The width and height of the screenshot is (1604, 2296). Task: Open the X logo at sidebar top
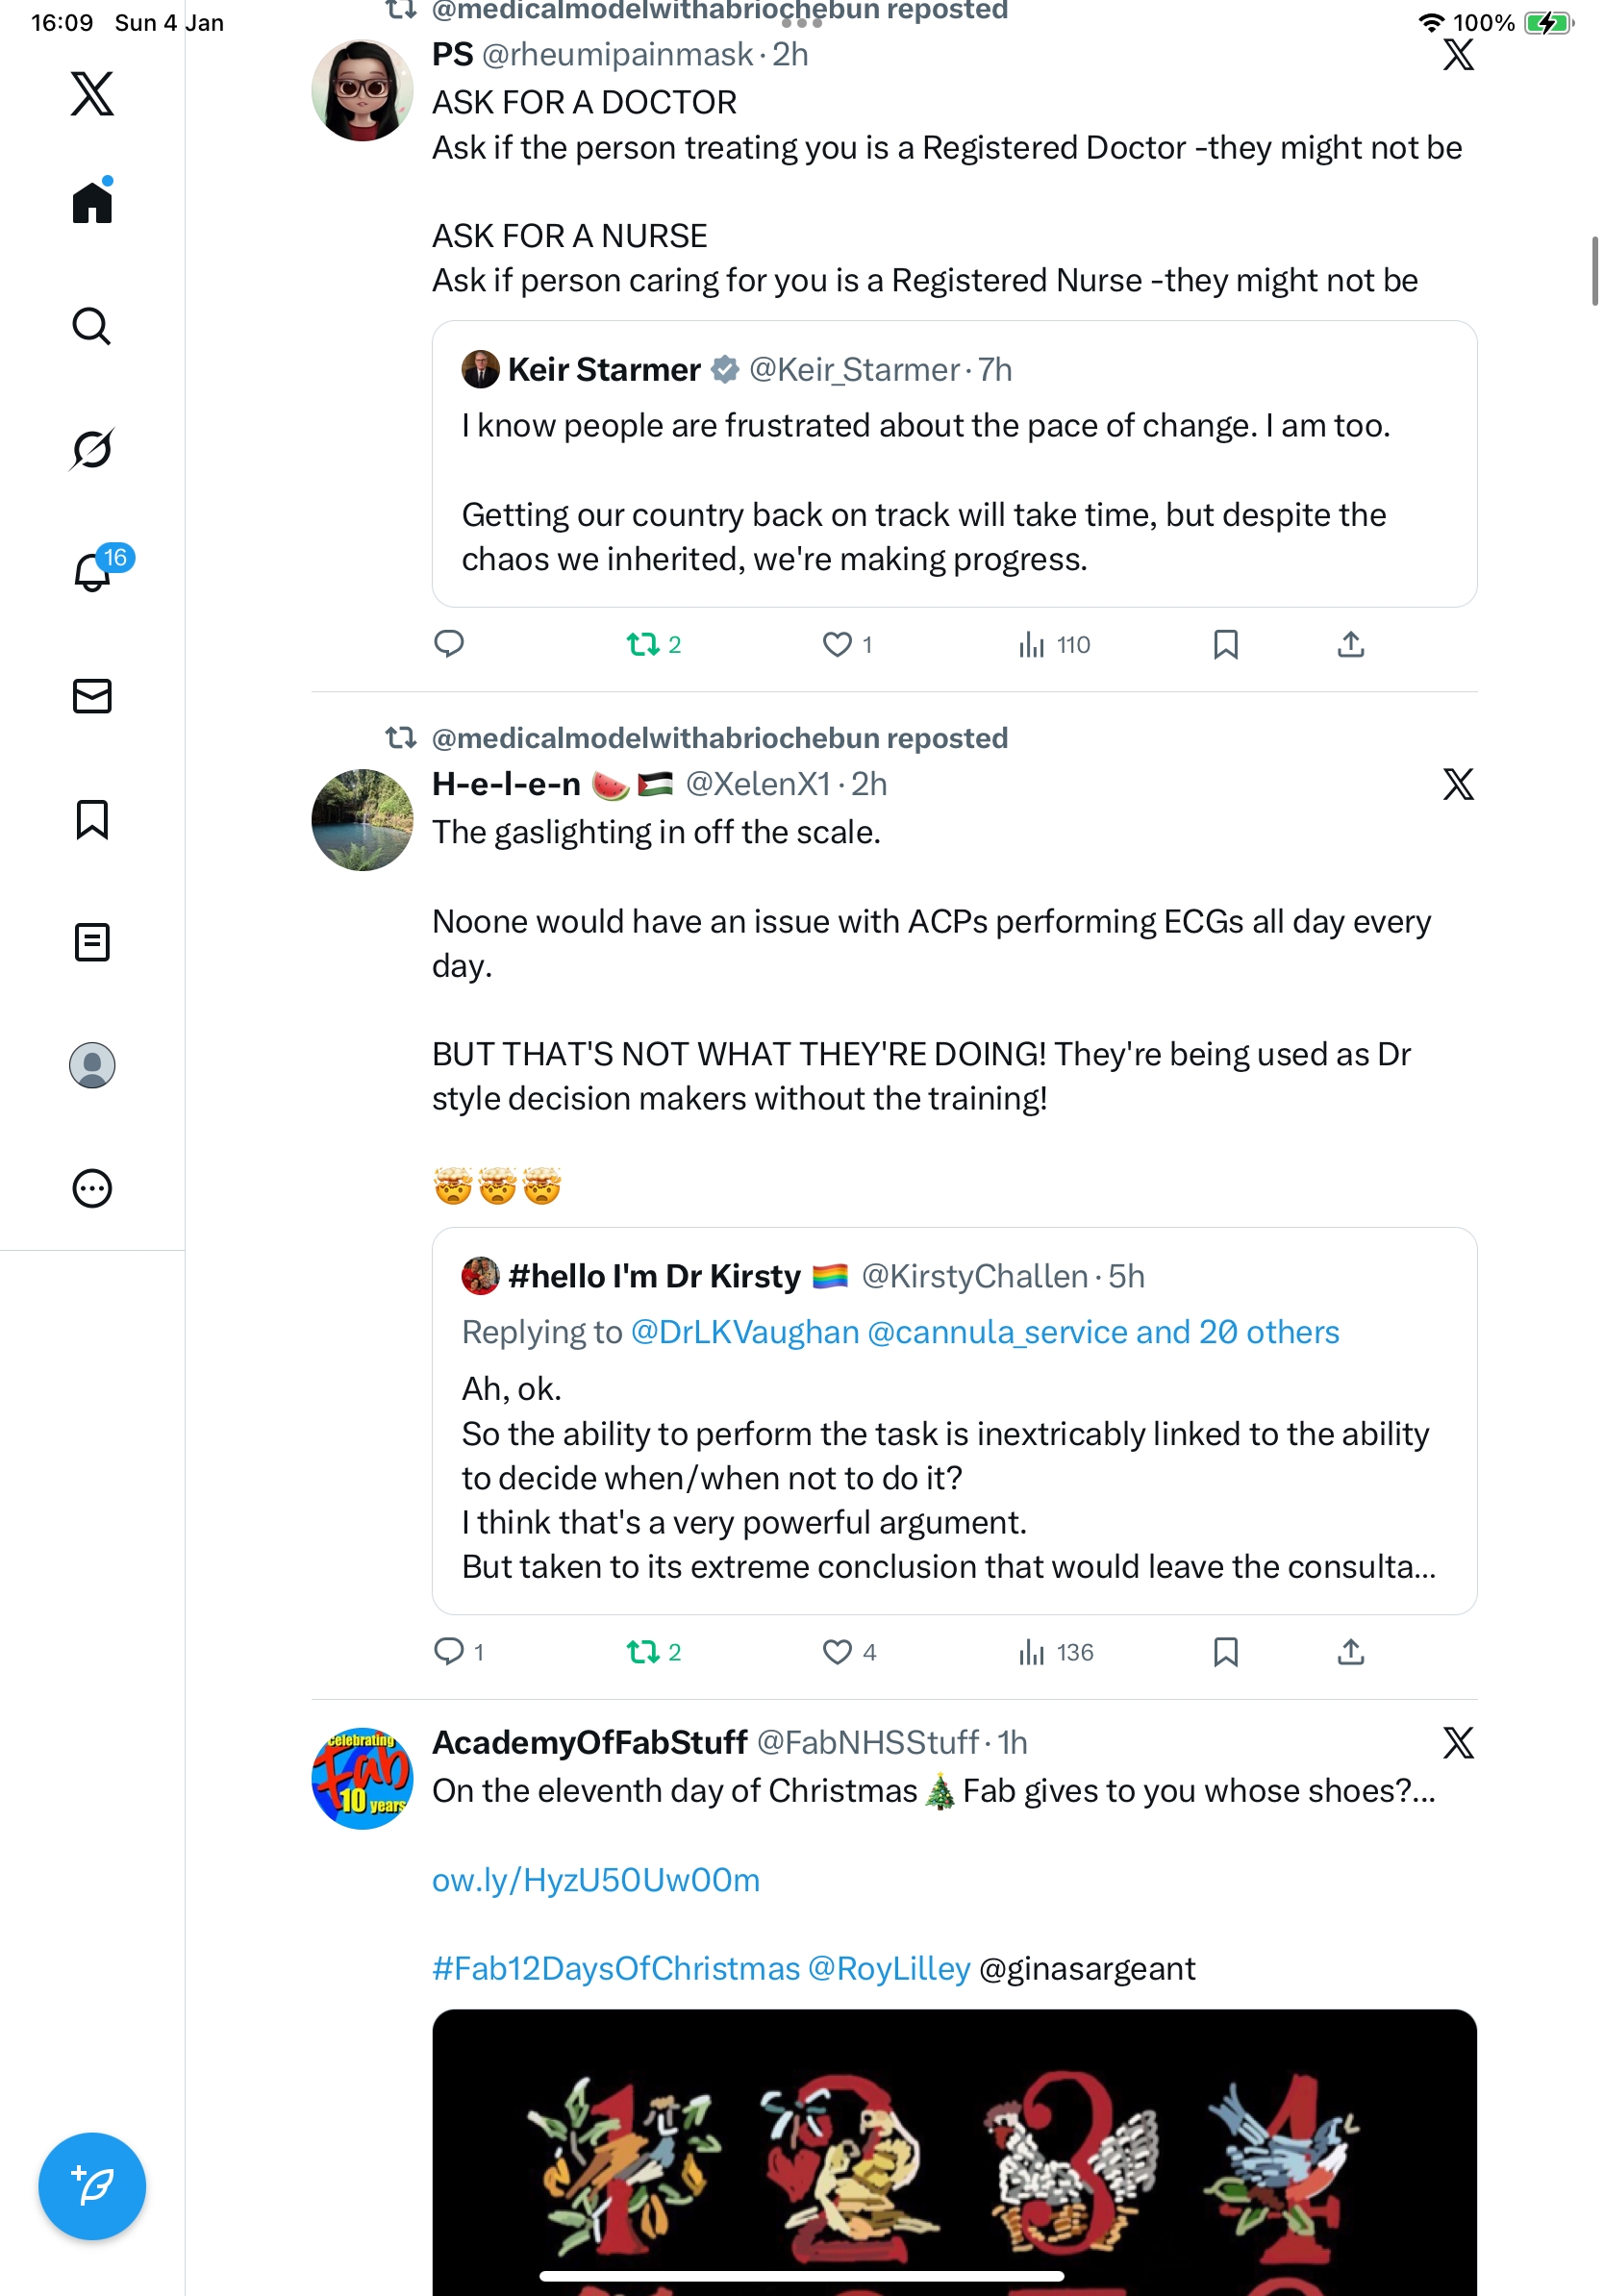coord(92,94)
